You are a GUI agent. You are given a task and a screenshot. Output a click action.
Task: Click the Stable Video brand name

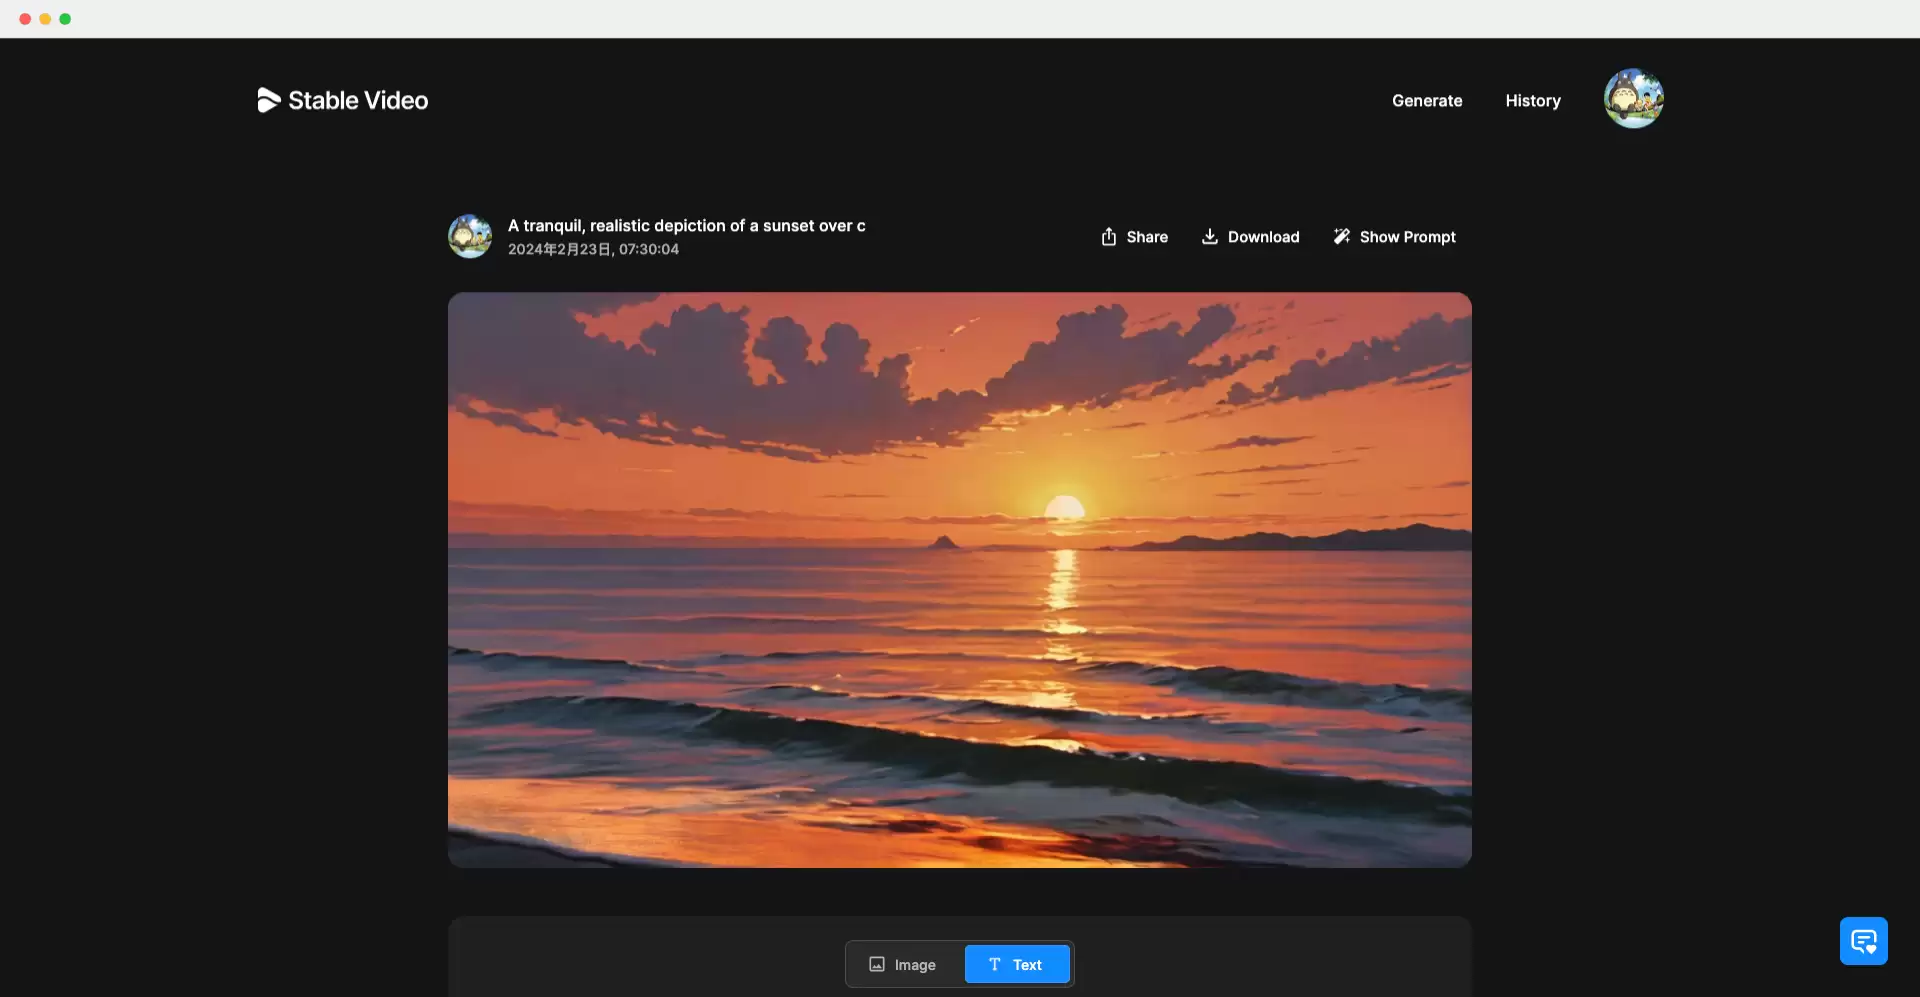358,101
